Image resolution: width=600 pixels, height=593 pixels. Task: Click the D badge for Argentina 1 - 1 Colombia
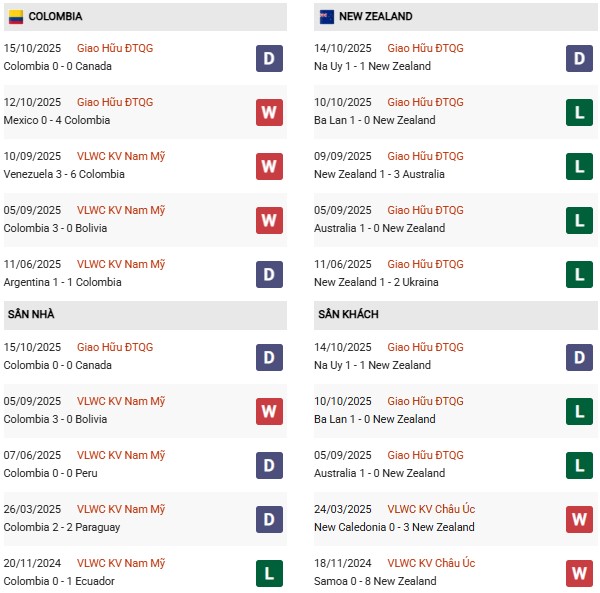(x=269, y=274)
